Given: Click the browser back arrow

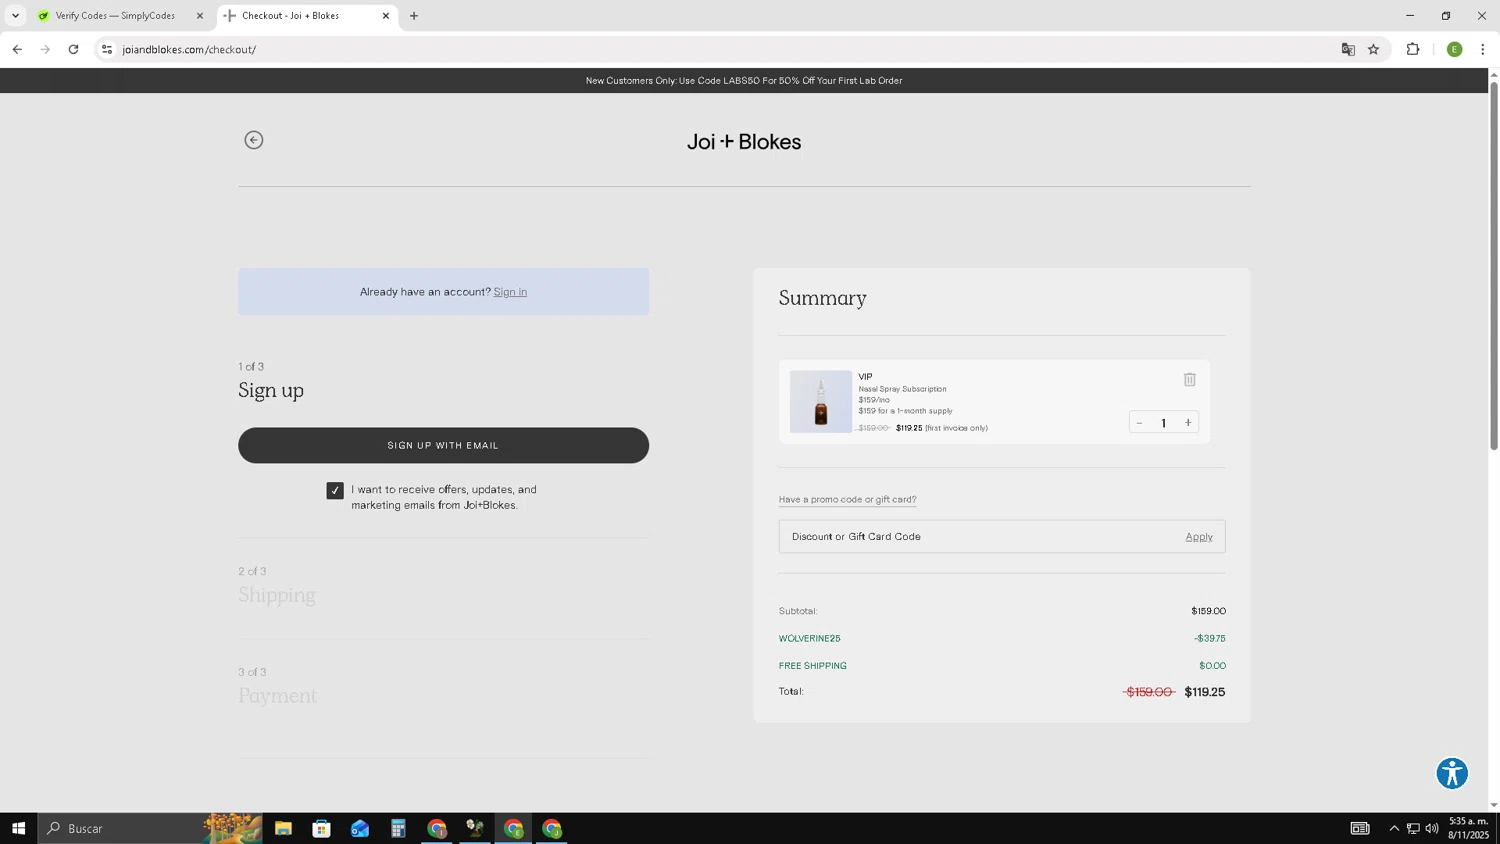Looking at the screenshot, I should 17,49.
